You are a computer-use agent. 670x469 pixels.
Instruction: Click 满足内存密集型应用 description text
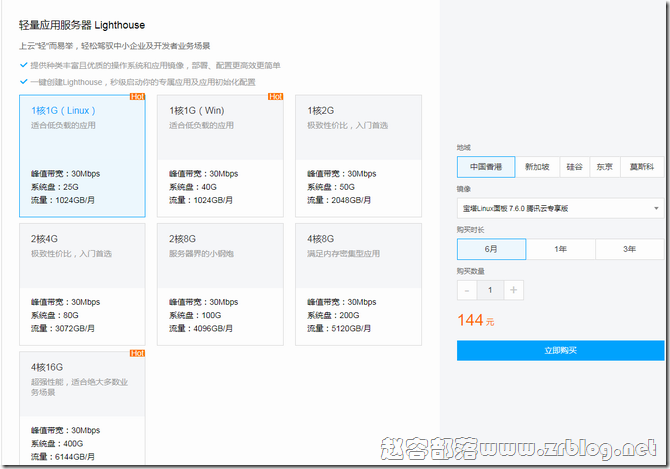(x=344, y=254)
